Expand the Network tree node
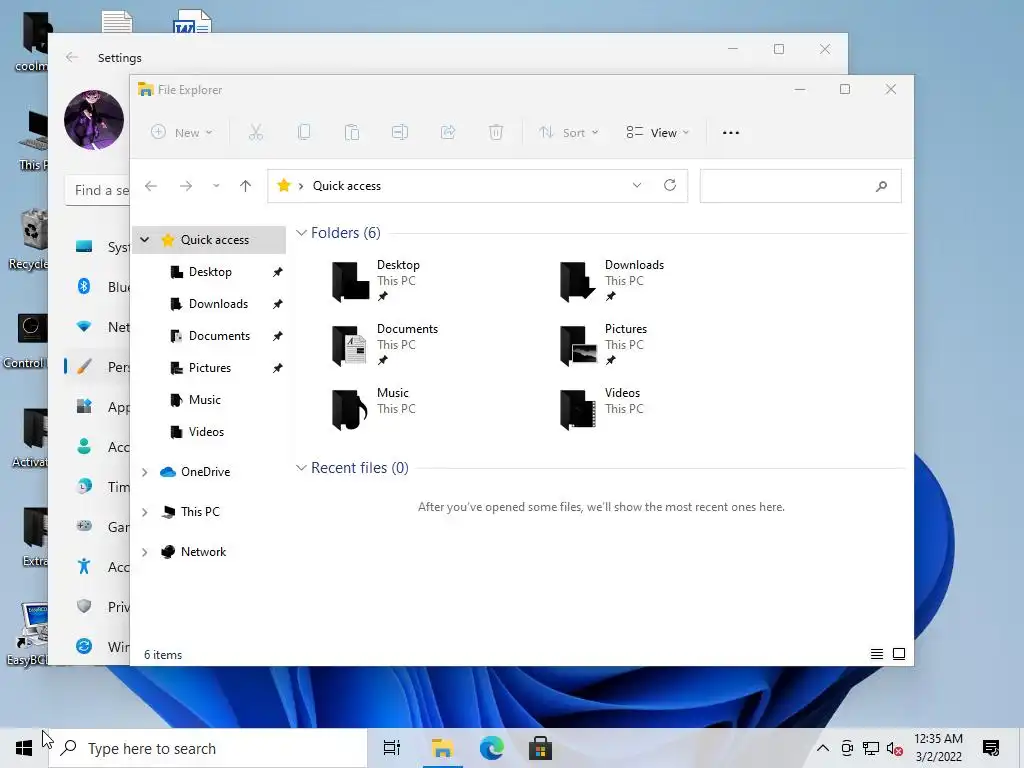This screenshot has height=768, width=1024. click(x=145, y=552)
